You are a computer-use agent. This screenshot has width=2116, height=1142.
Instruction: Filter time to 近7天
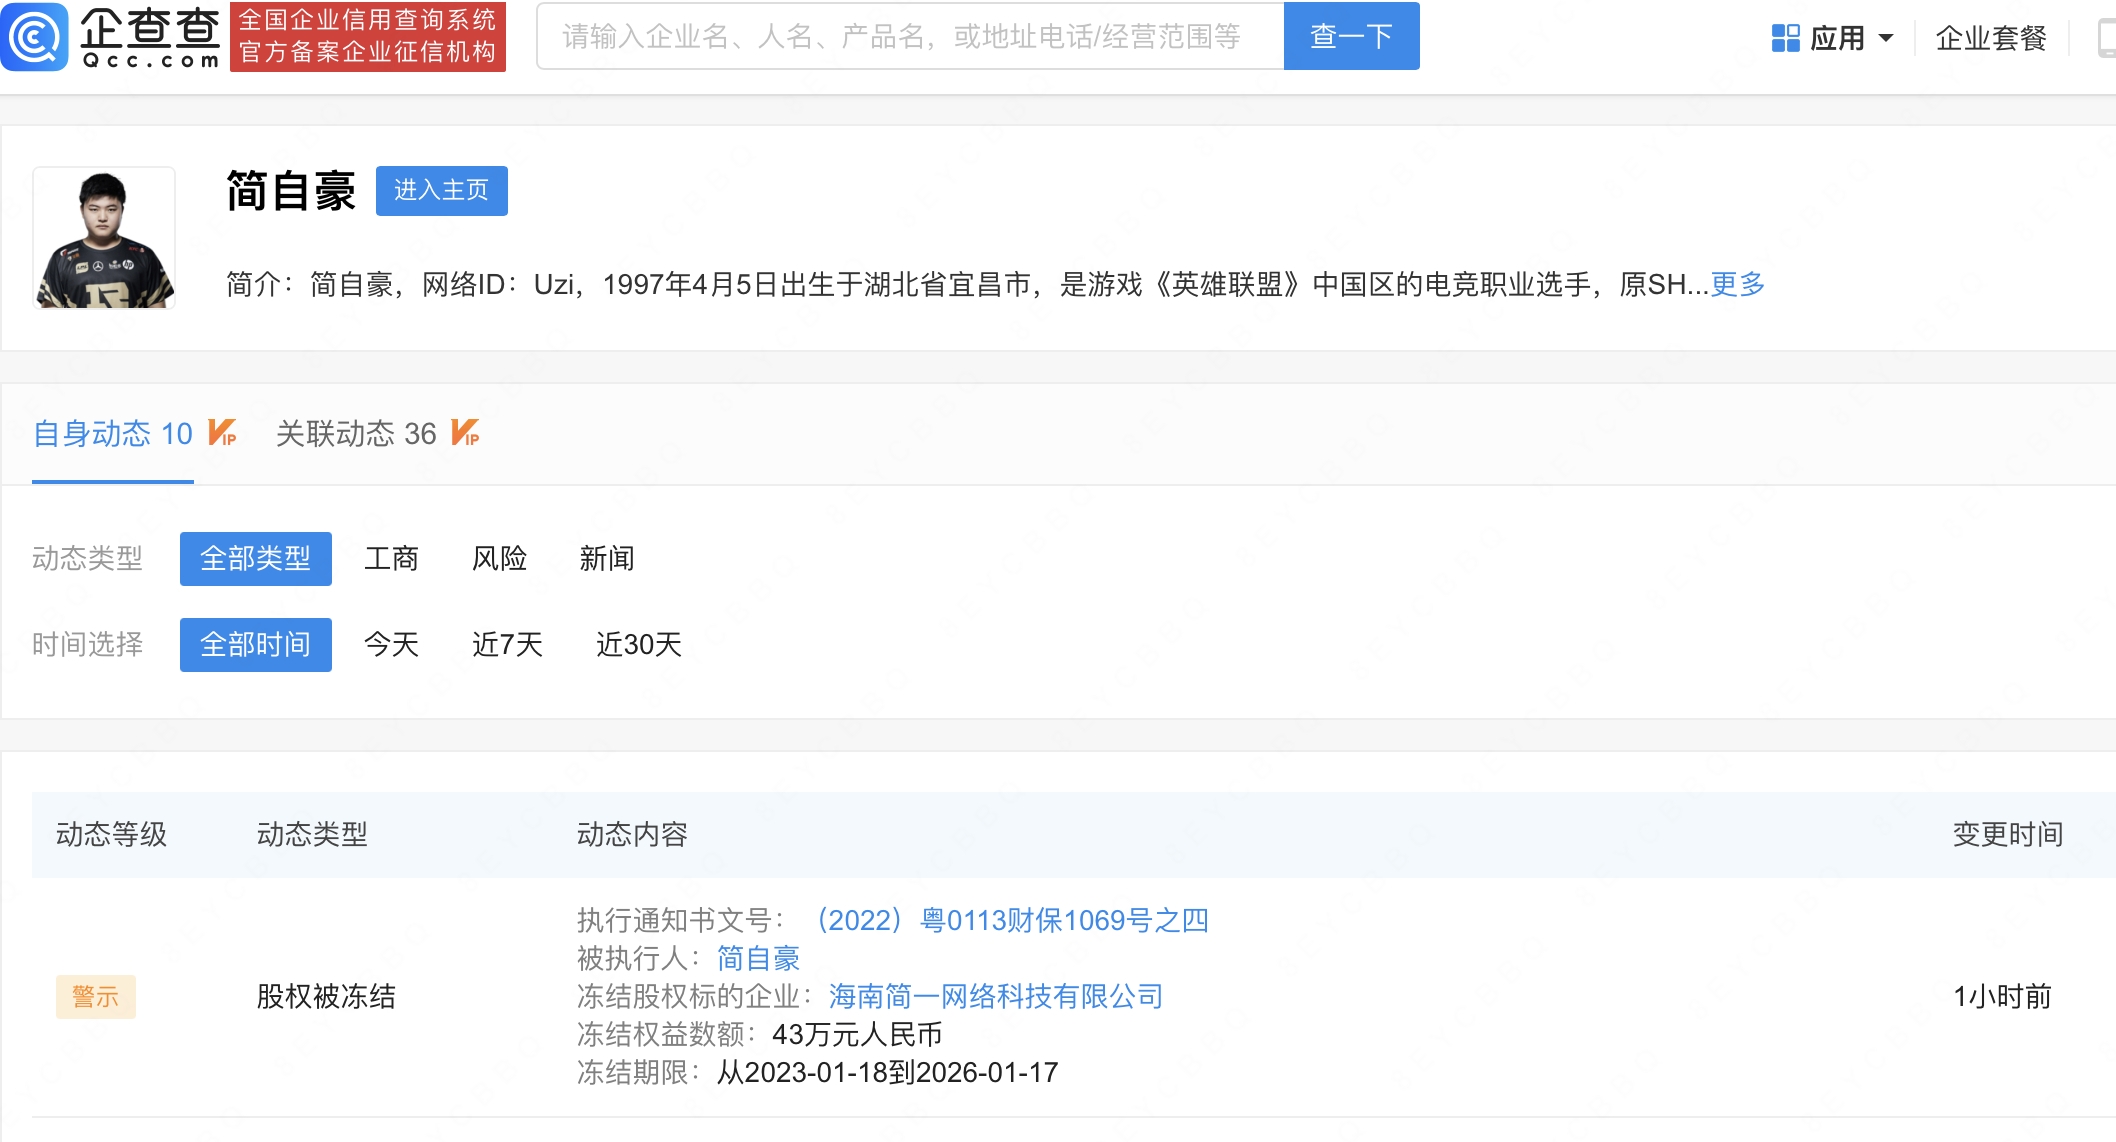[x=507, y=644]
